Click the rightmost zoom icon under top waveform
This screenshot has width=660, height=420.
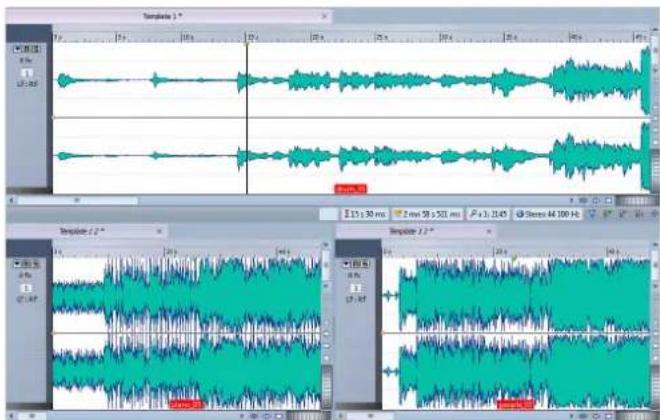[x=608, y=201]
